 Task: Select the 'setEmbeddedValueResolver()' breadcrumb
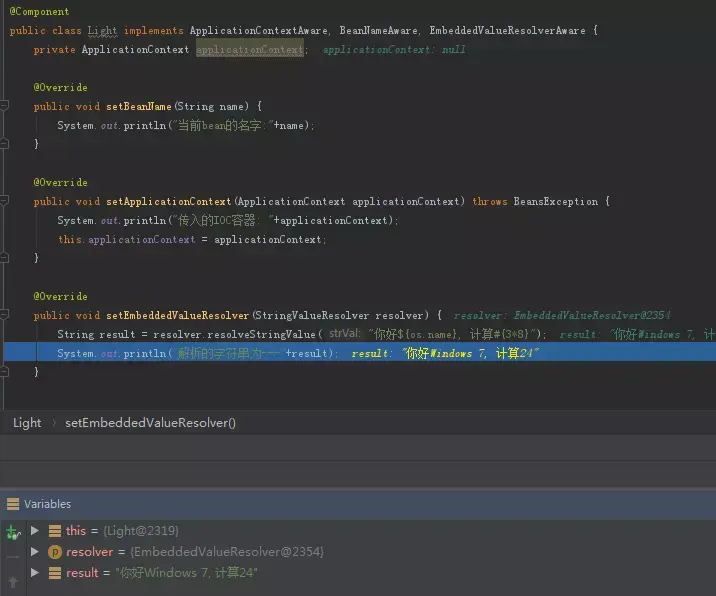pyautogui.click(x=150, y=423)
